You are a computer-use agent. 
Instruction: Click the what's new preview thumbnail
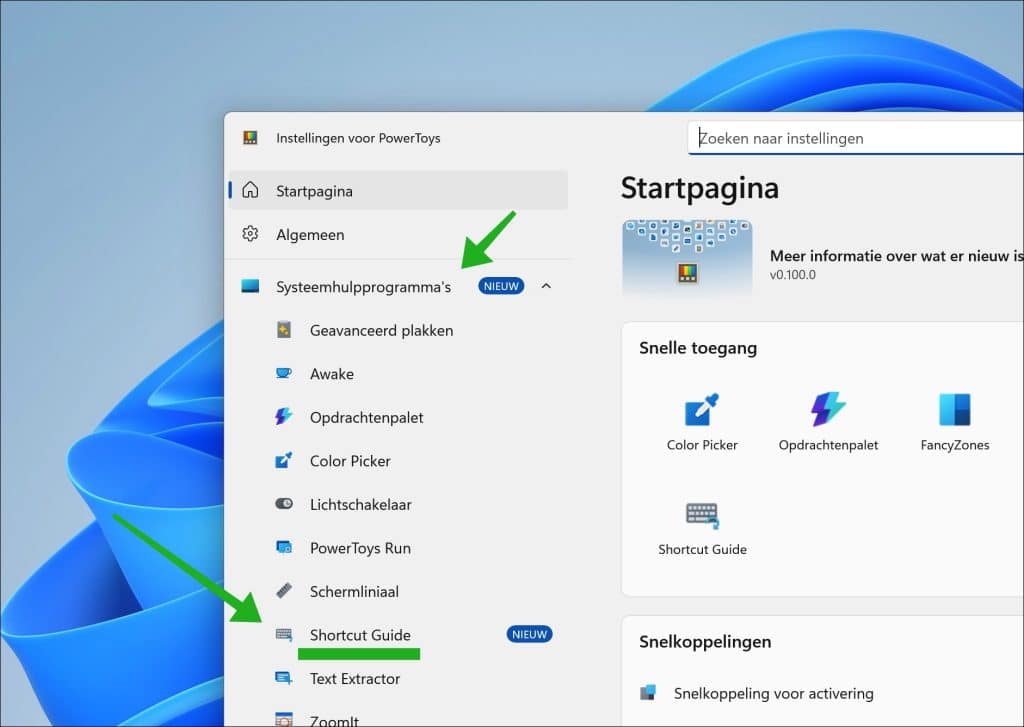687,259
